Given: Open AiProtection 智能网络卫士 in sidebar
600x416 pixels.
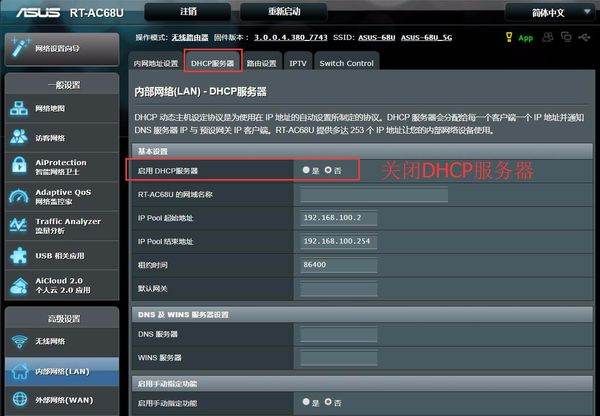Looking at the screenshot, I should (19, 167).
